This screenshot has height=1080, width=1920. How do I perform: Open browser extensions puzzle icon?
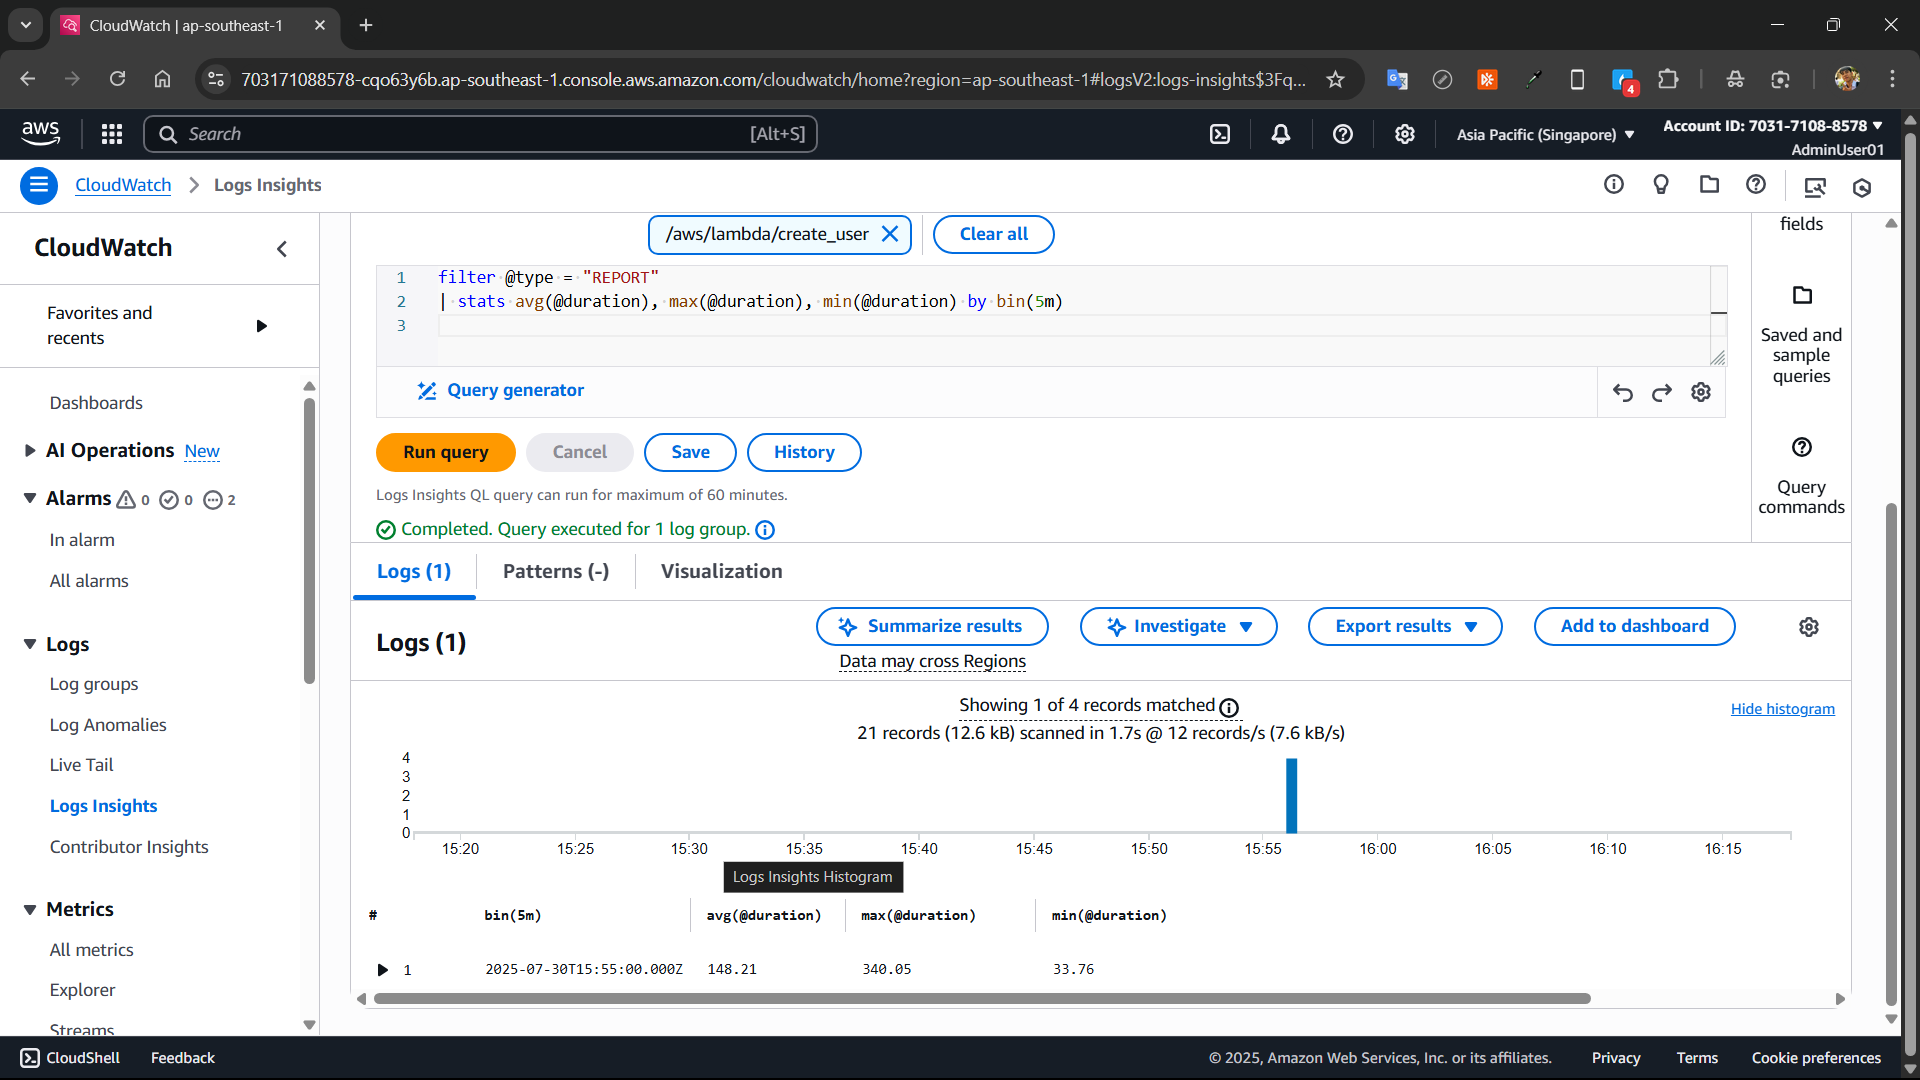1668,79
